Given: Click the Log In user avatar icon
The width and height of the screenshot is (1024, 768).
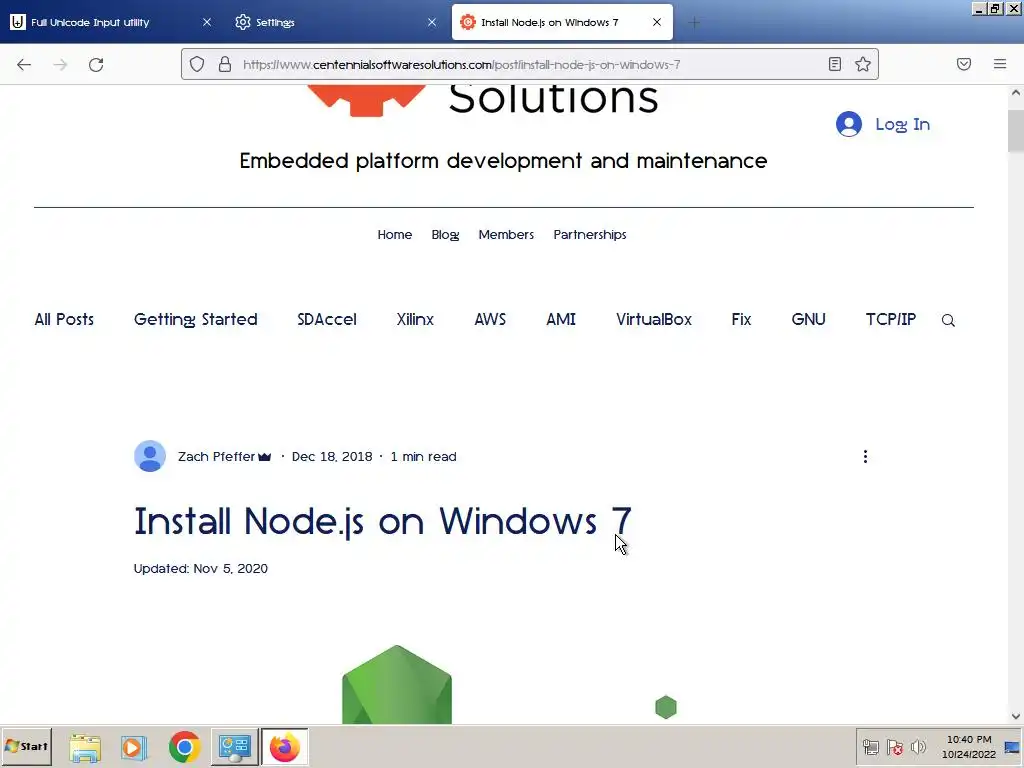Looking at the screenshot, I should click(849, 124).
